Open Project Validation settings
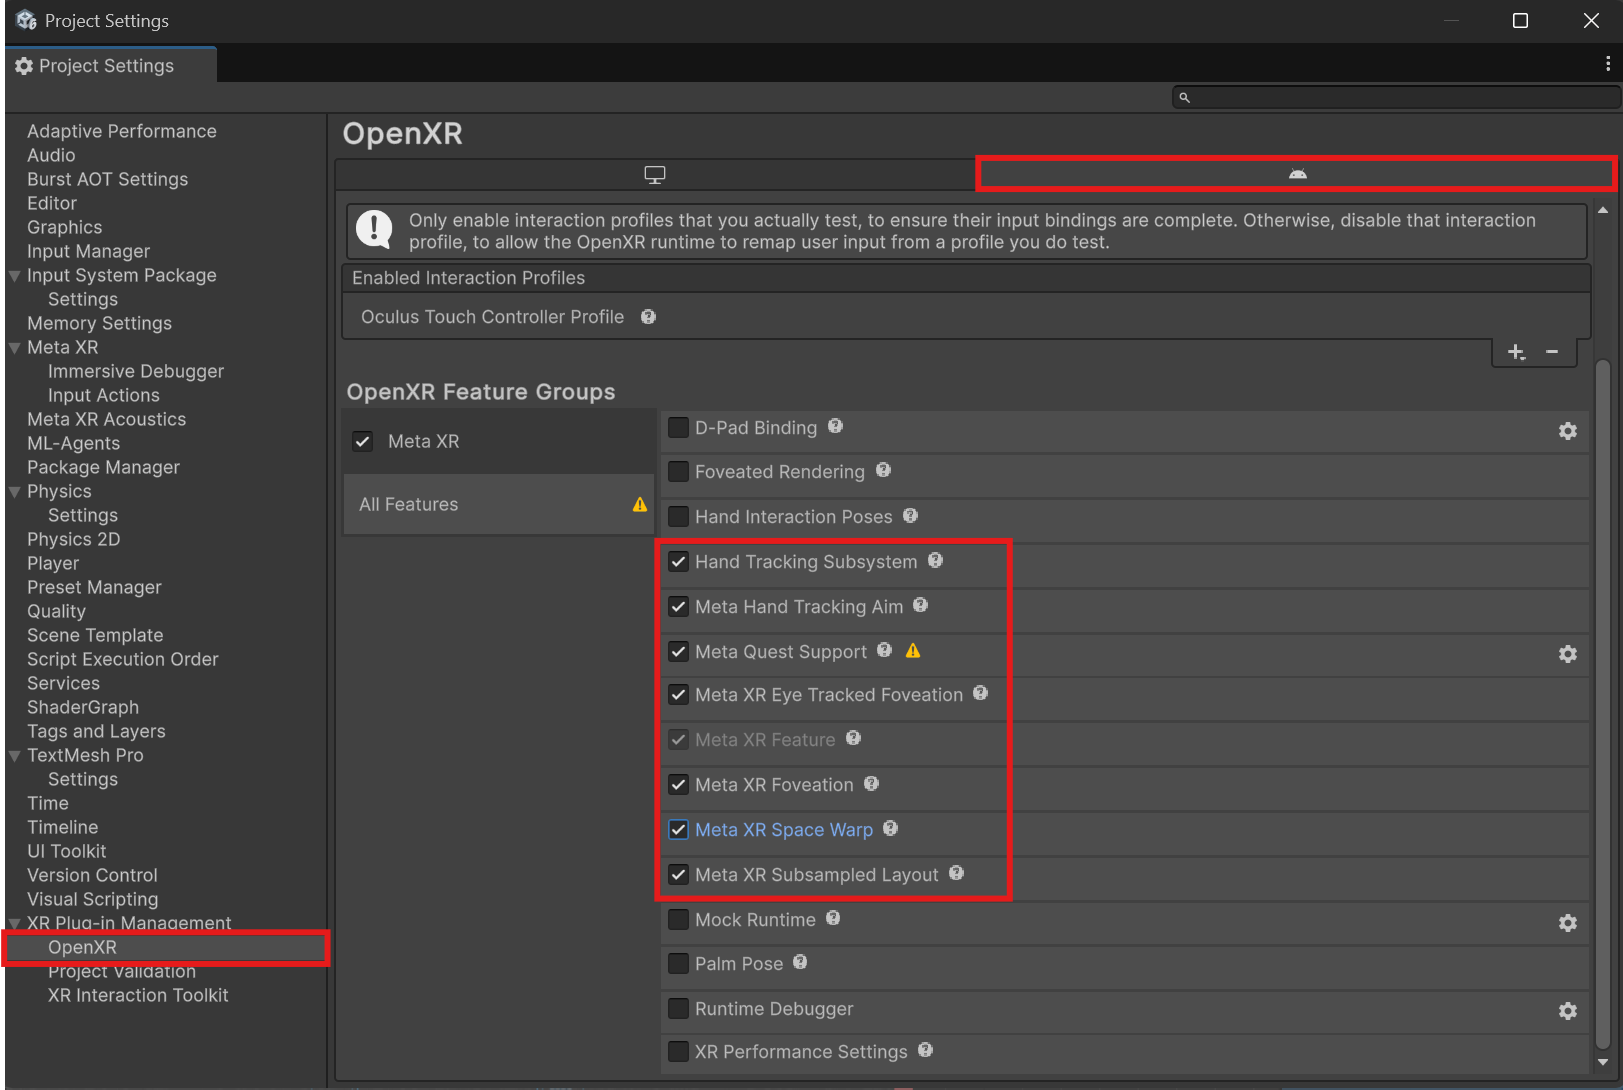 pos(122,971)
